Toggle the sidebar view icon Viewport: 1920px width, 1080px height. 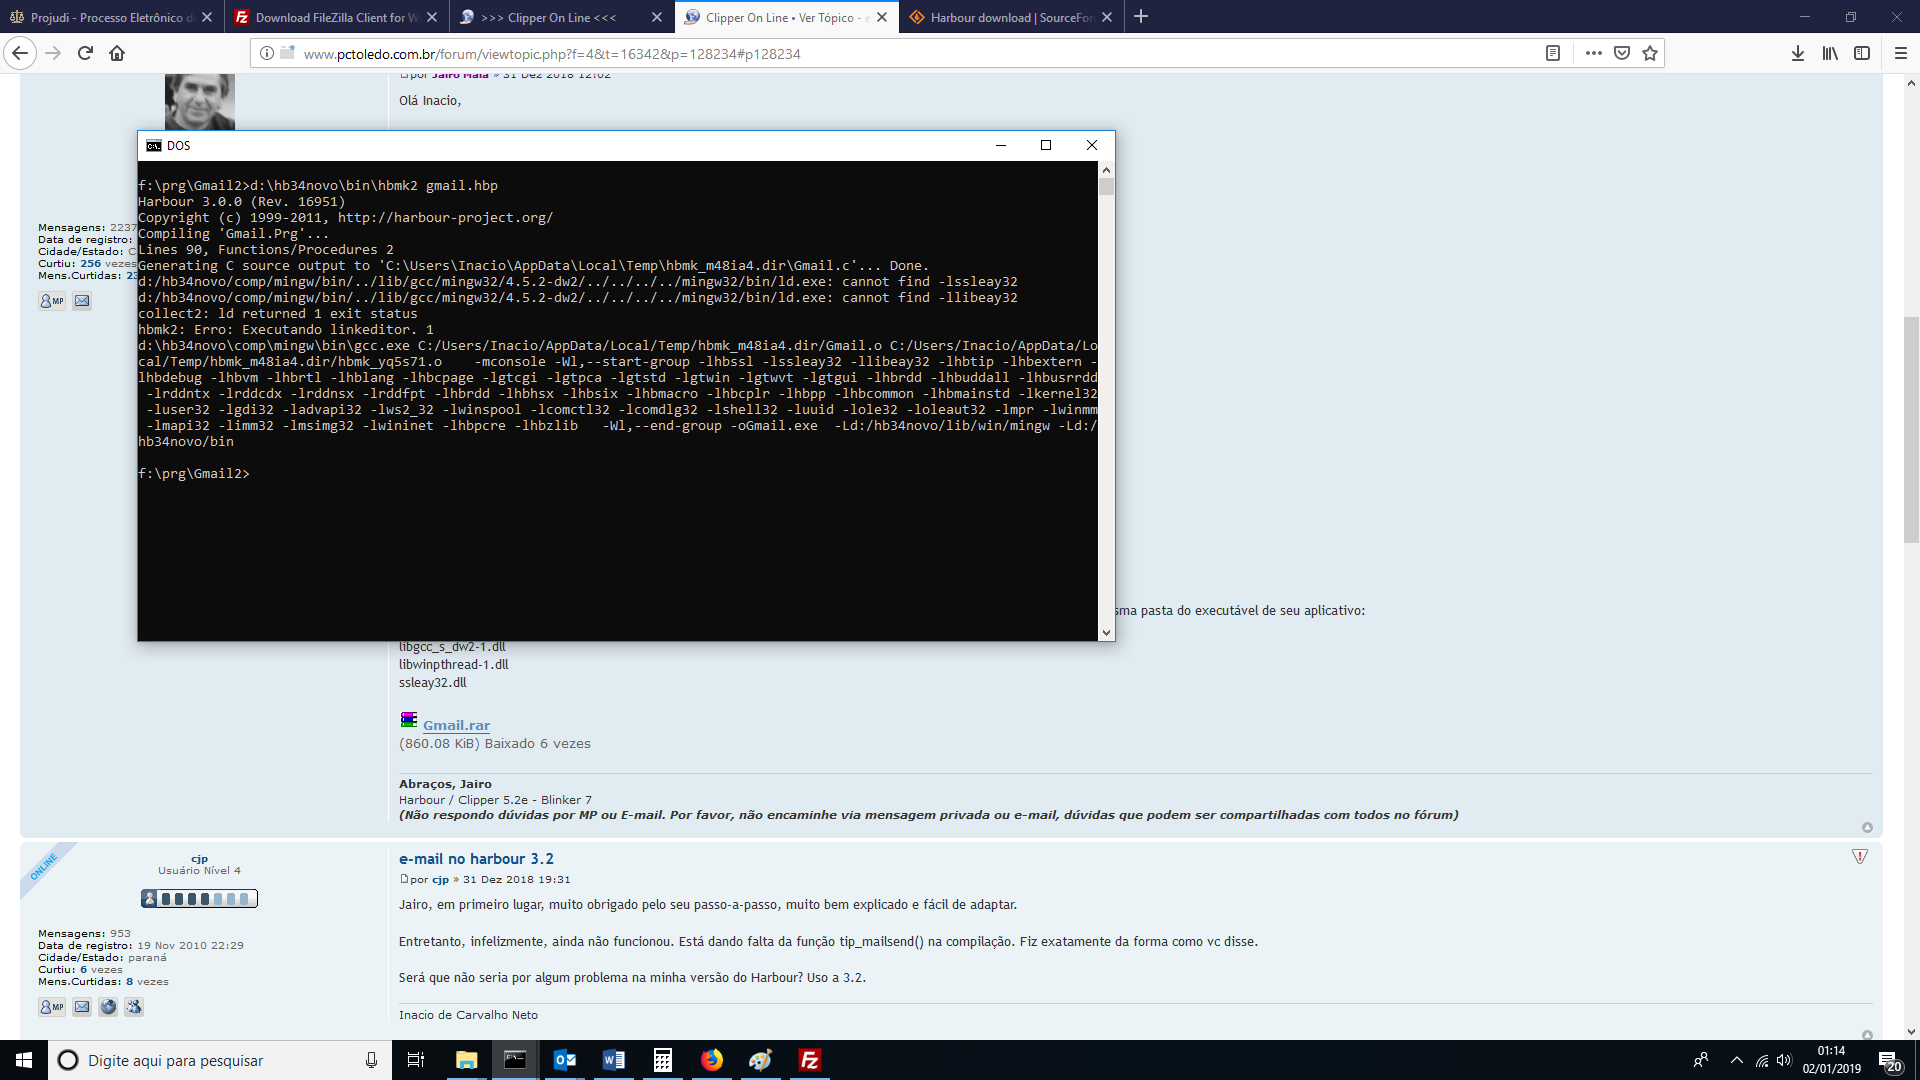tap(1862, 53)
